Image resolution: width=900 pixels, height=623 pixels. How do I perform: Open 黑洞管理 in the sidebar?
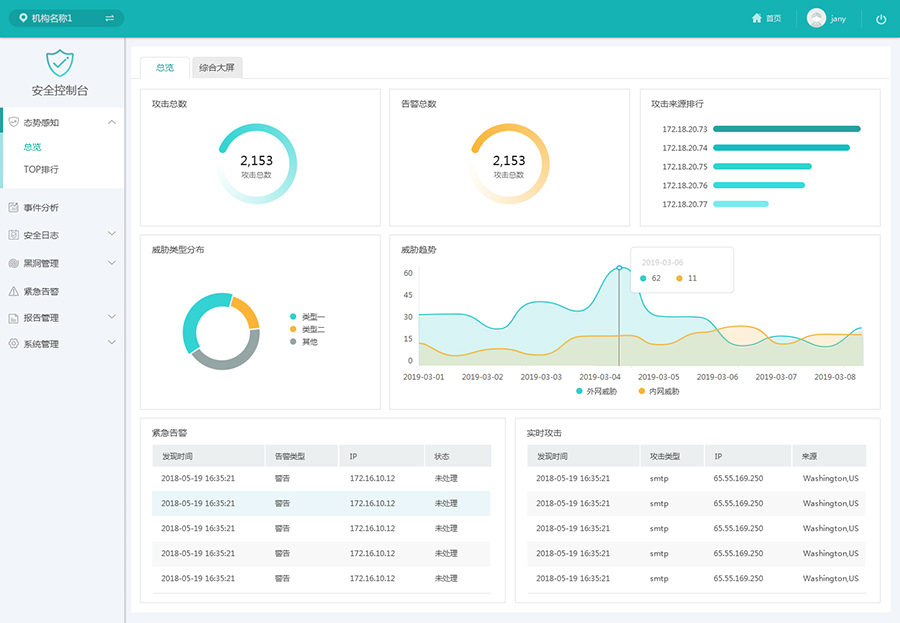pos(41,263)
